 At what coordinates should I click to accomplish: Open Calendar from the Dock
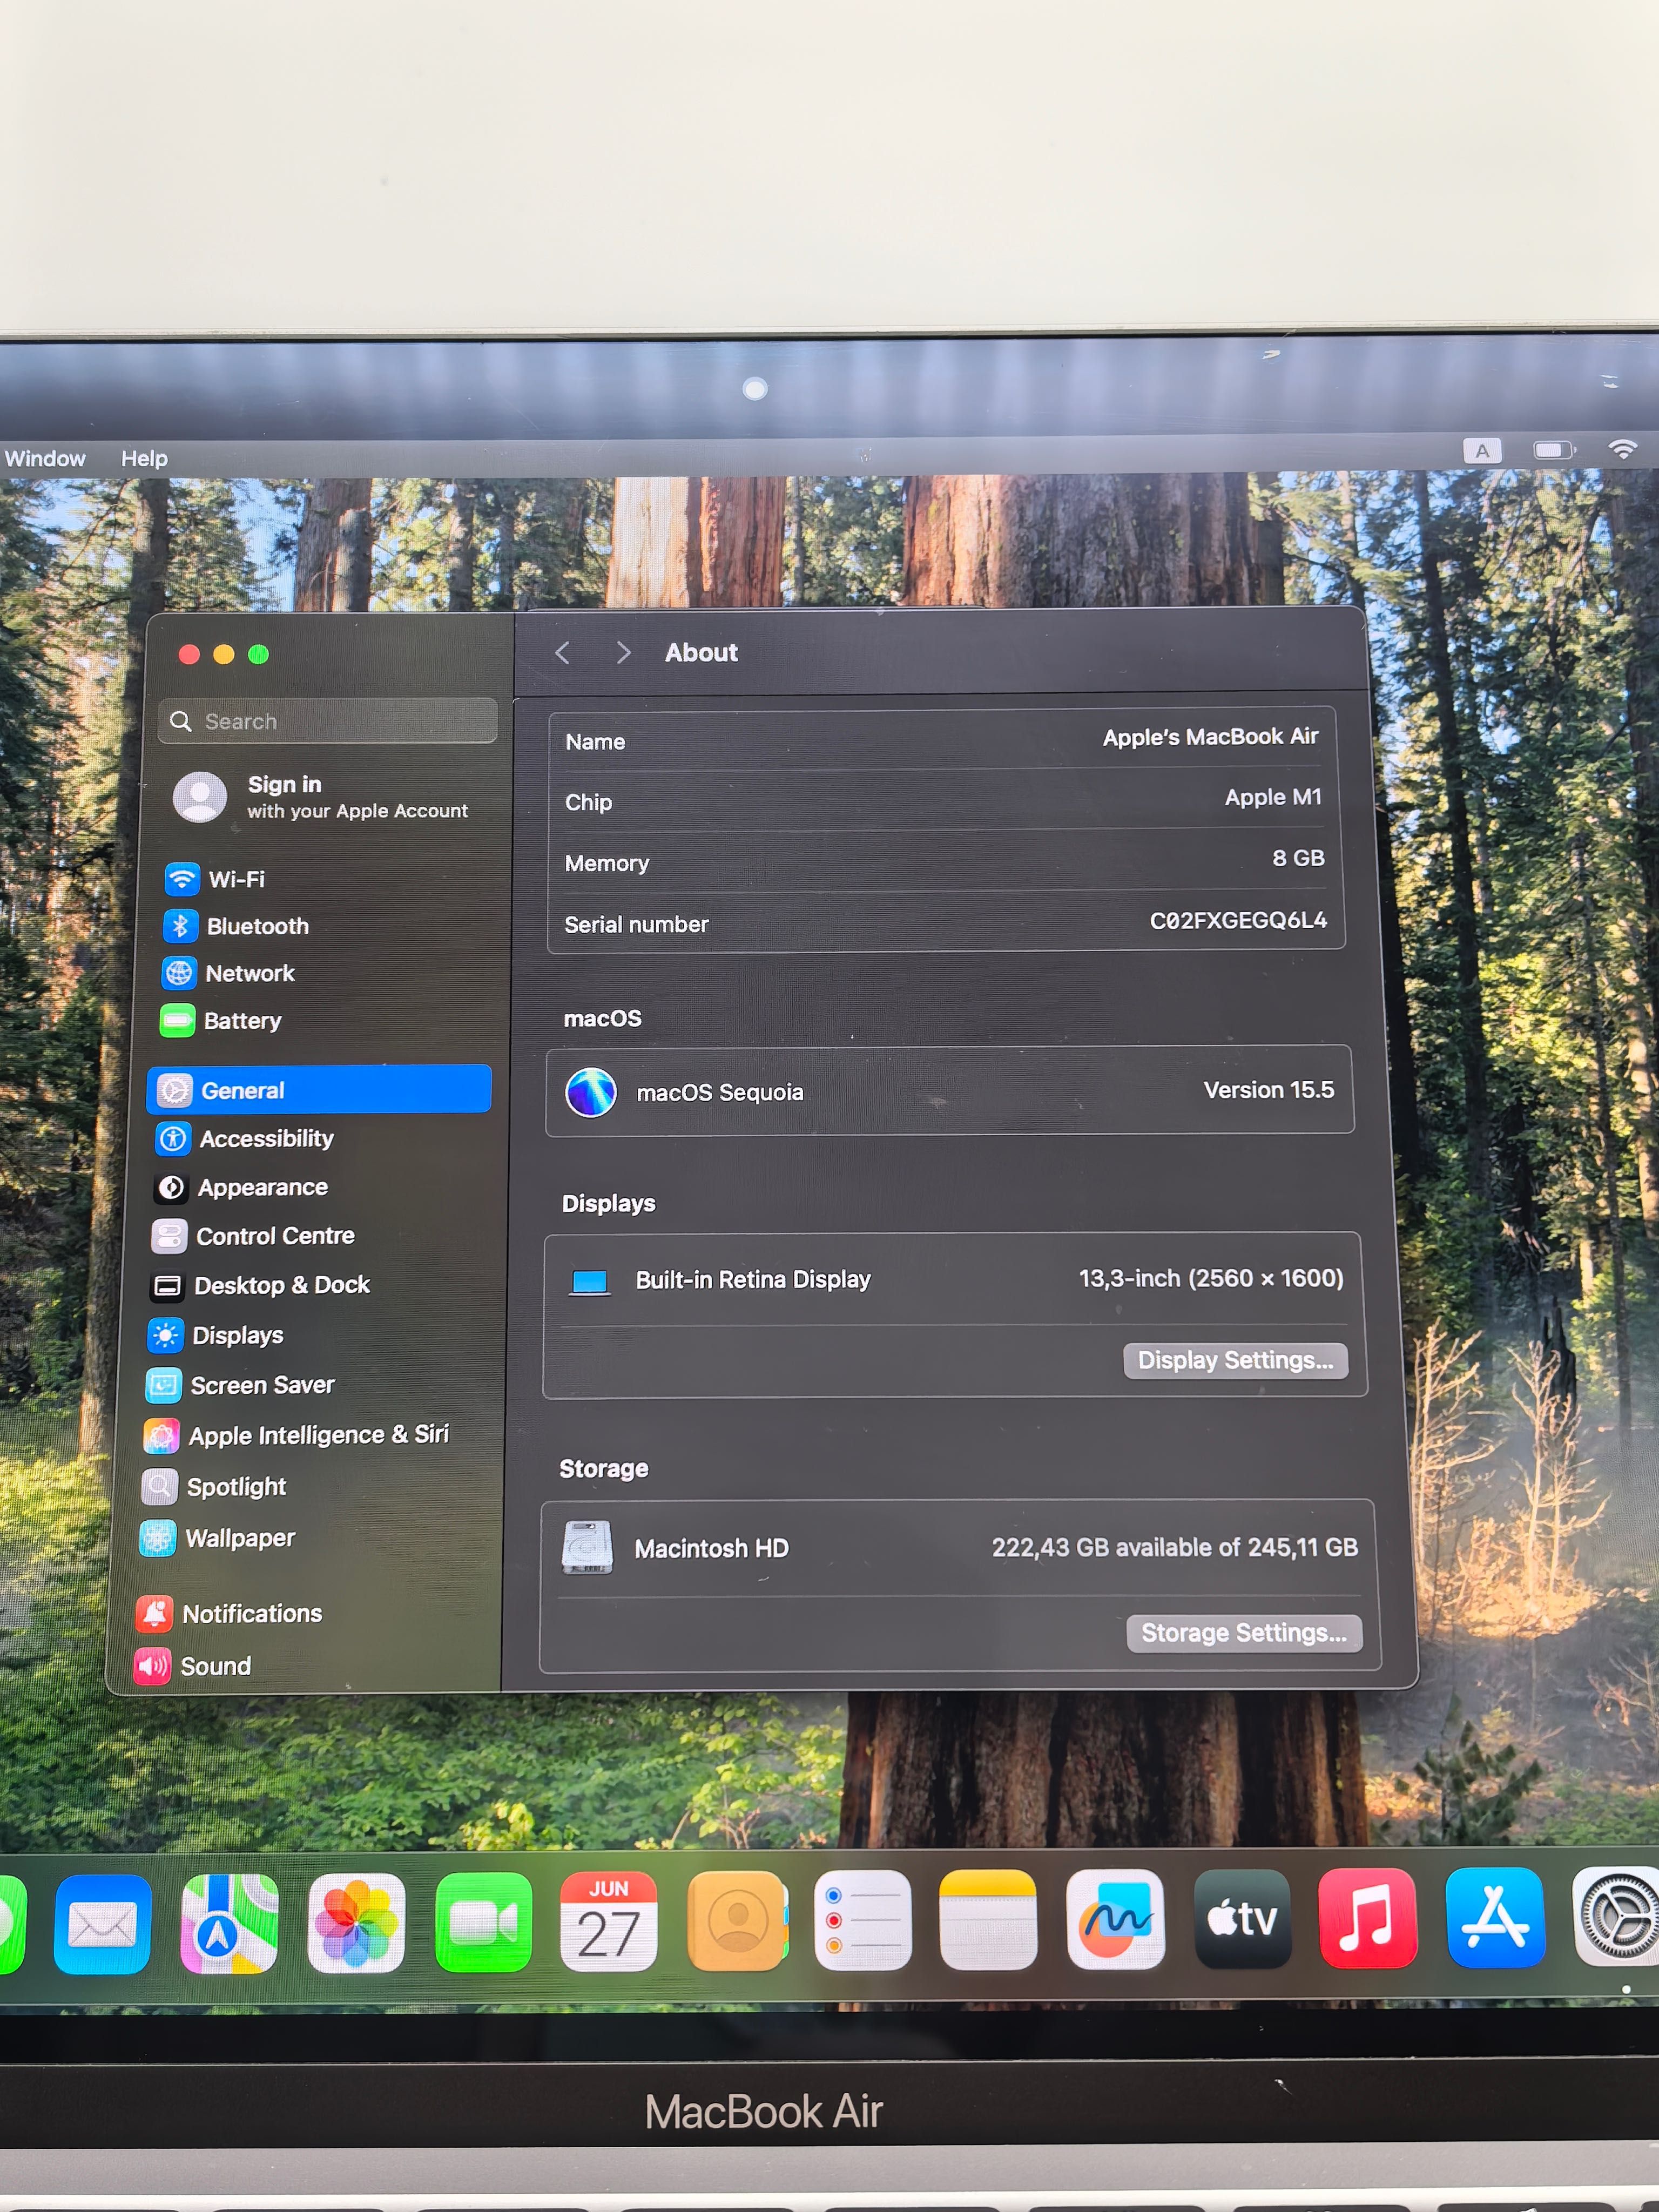609,1921
